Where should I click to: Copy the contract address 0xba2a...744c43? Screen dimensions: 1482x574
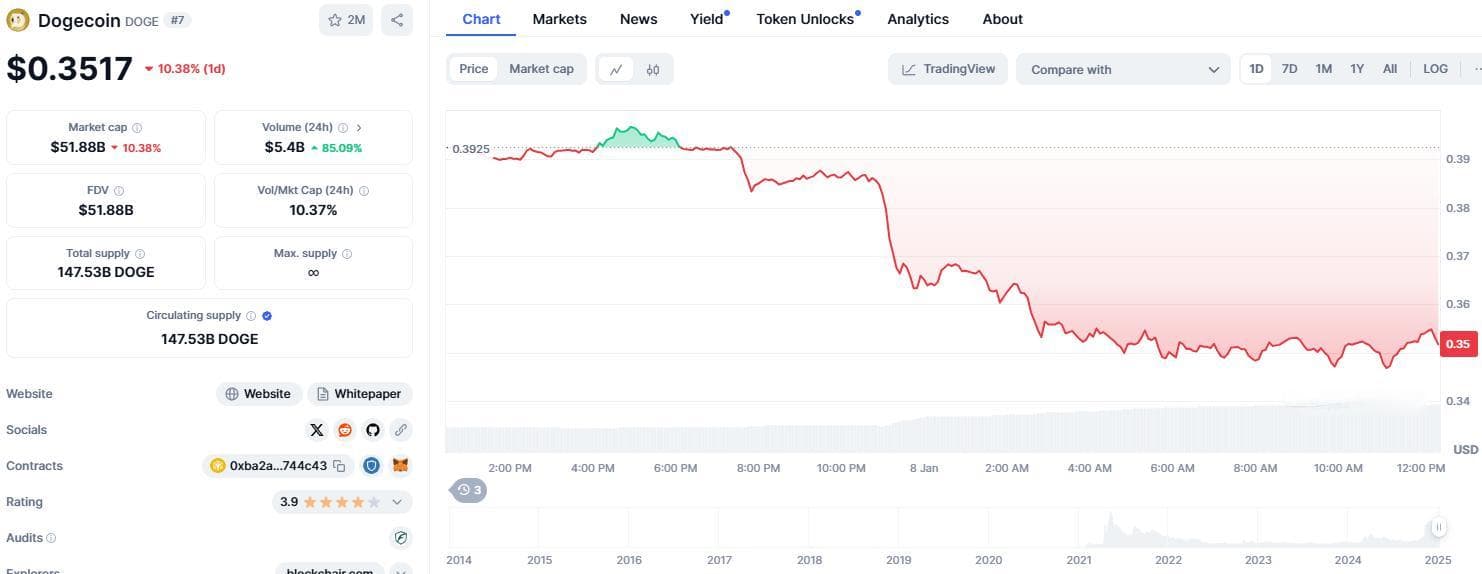click(339, 466)
